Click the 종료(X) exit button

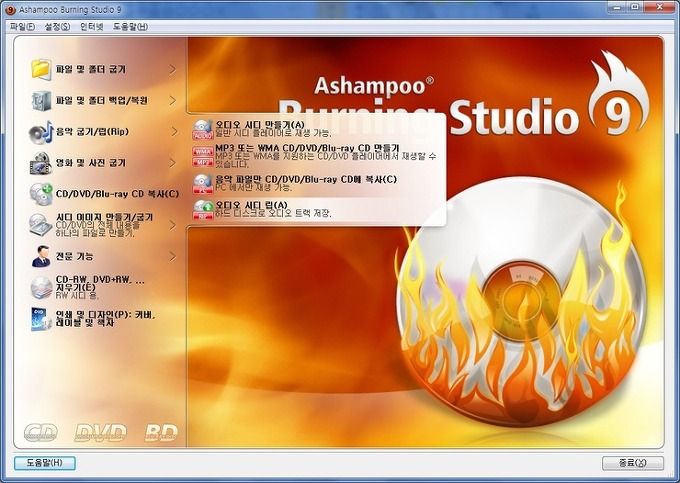(x=633, y=463)
